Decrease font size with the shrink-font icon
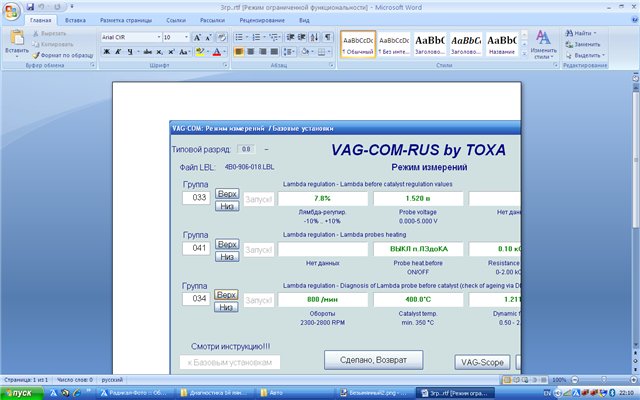640x400 pixels. pyautogui.click(x=208, y=38)
